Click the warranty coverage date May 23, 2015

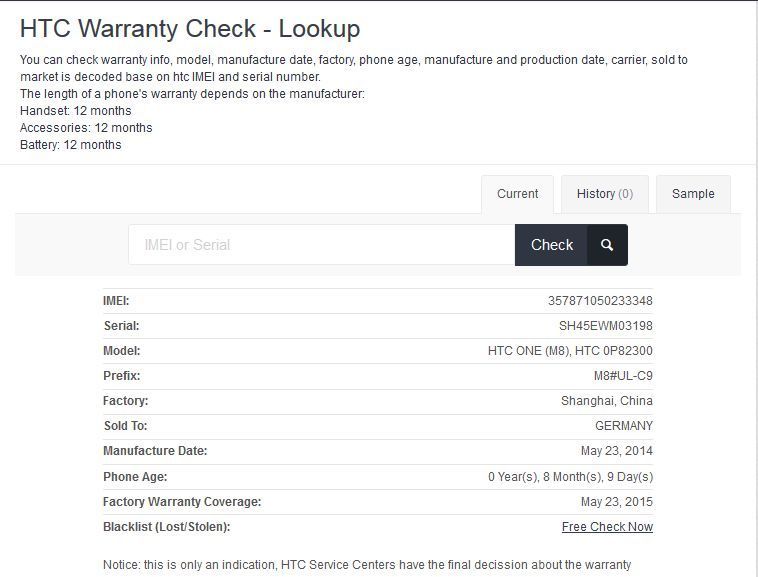(616, 502)
